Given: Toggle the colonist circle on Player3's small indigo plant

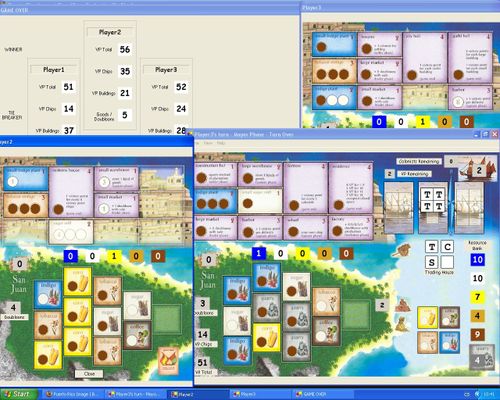Looking at the screenshot, I should pos(321,47).
